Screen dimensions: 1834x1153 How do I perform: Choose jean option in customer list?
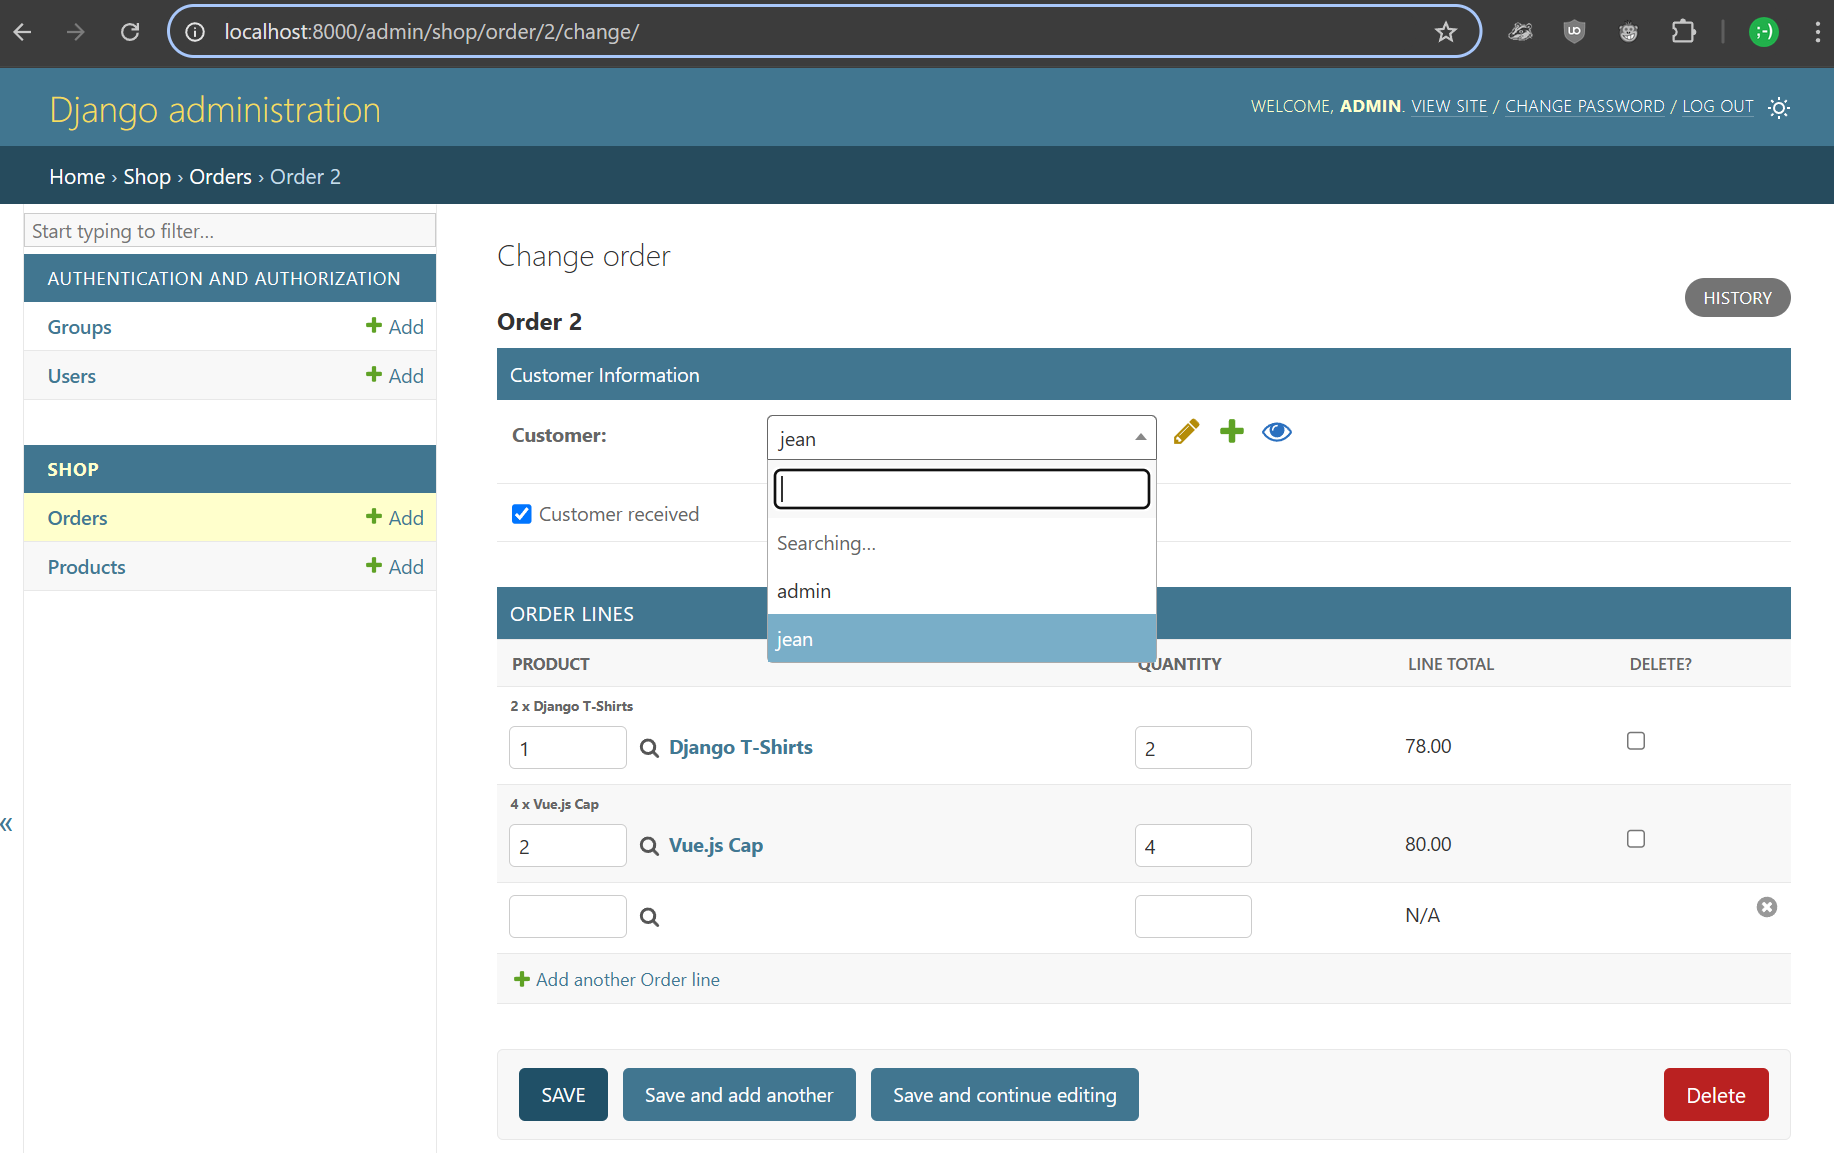tap(795, 639)
